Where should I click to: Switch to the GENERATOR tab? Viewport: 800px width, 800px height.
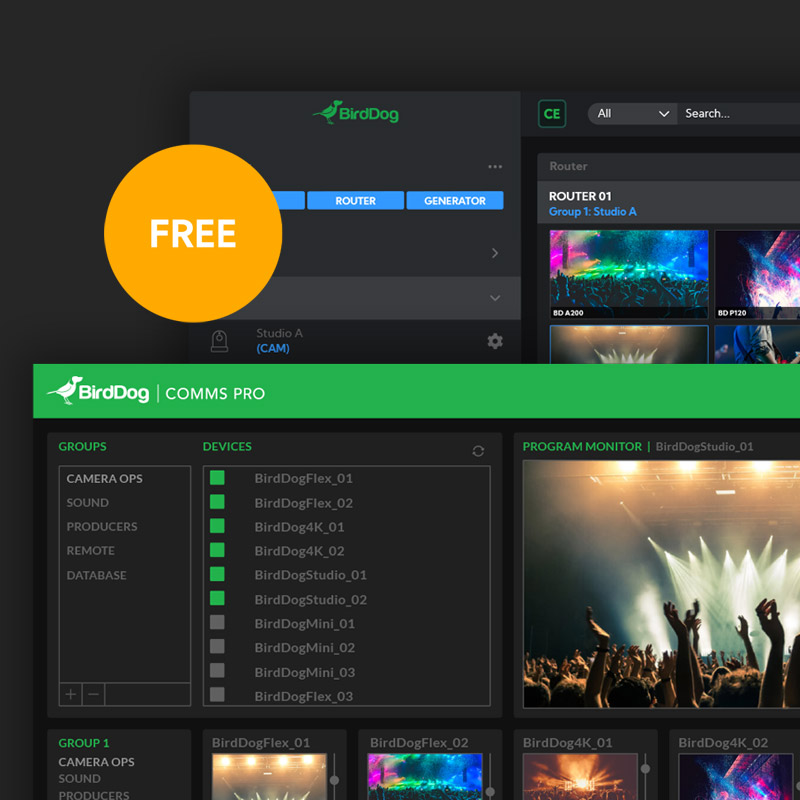tap(455, 201)
